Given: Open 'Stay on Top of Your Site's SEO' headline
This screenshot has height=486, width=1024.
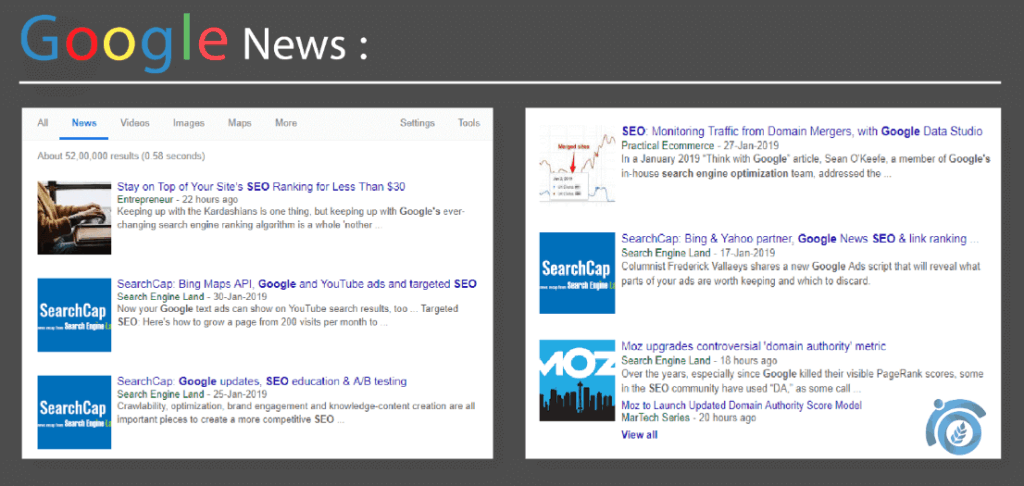Looking at the screenshot, I should [x=261, y=187].
